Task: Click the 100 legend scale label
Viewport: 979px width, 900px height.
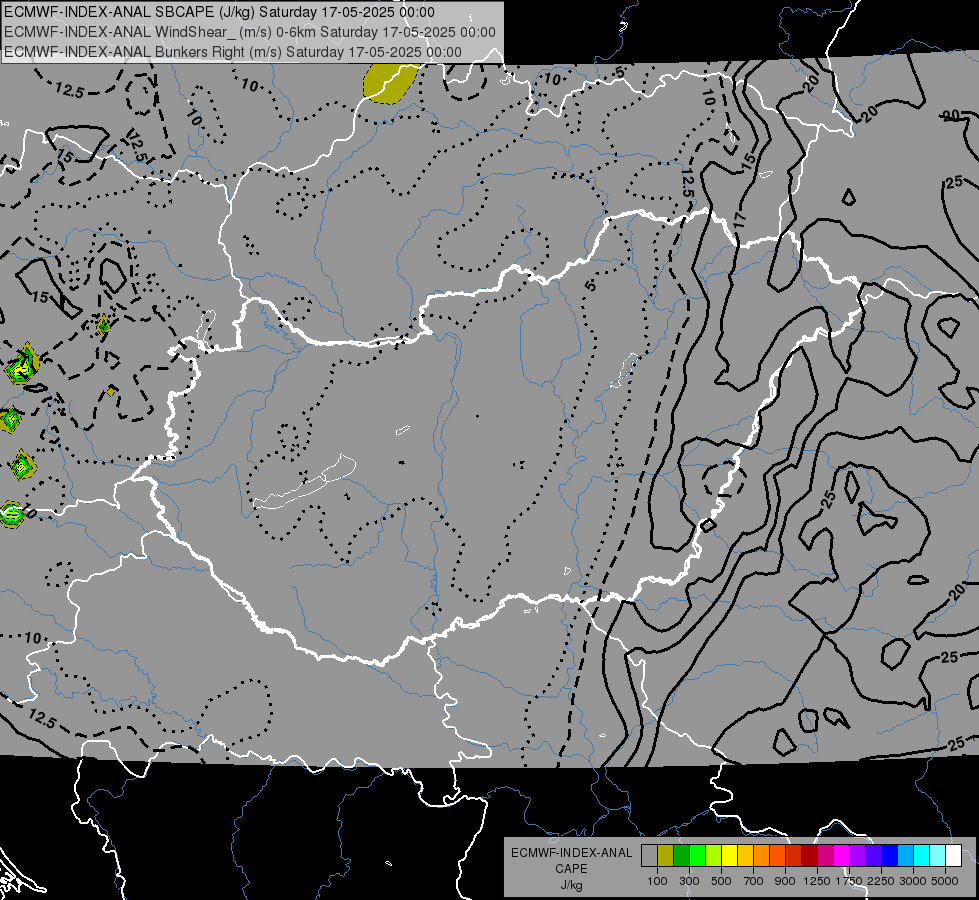Action: [657, 881]
